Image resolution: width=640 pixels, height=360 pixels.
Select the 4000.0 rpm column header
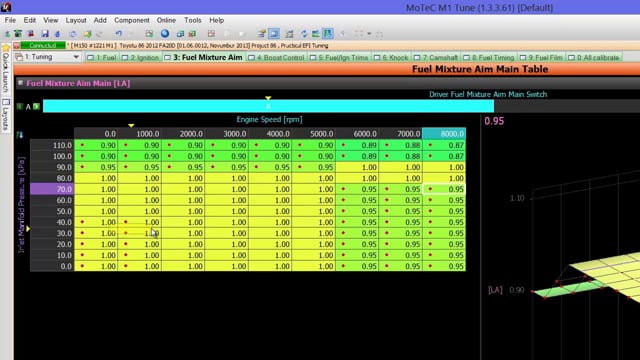tap(270, 133)
